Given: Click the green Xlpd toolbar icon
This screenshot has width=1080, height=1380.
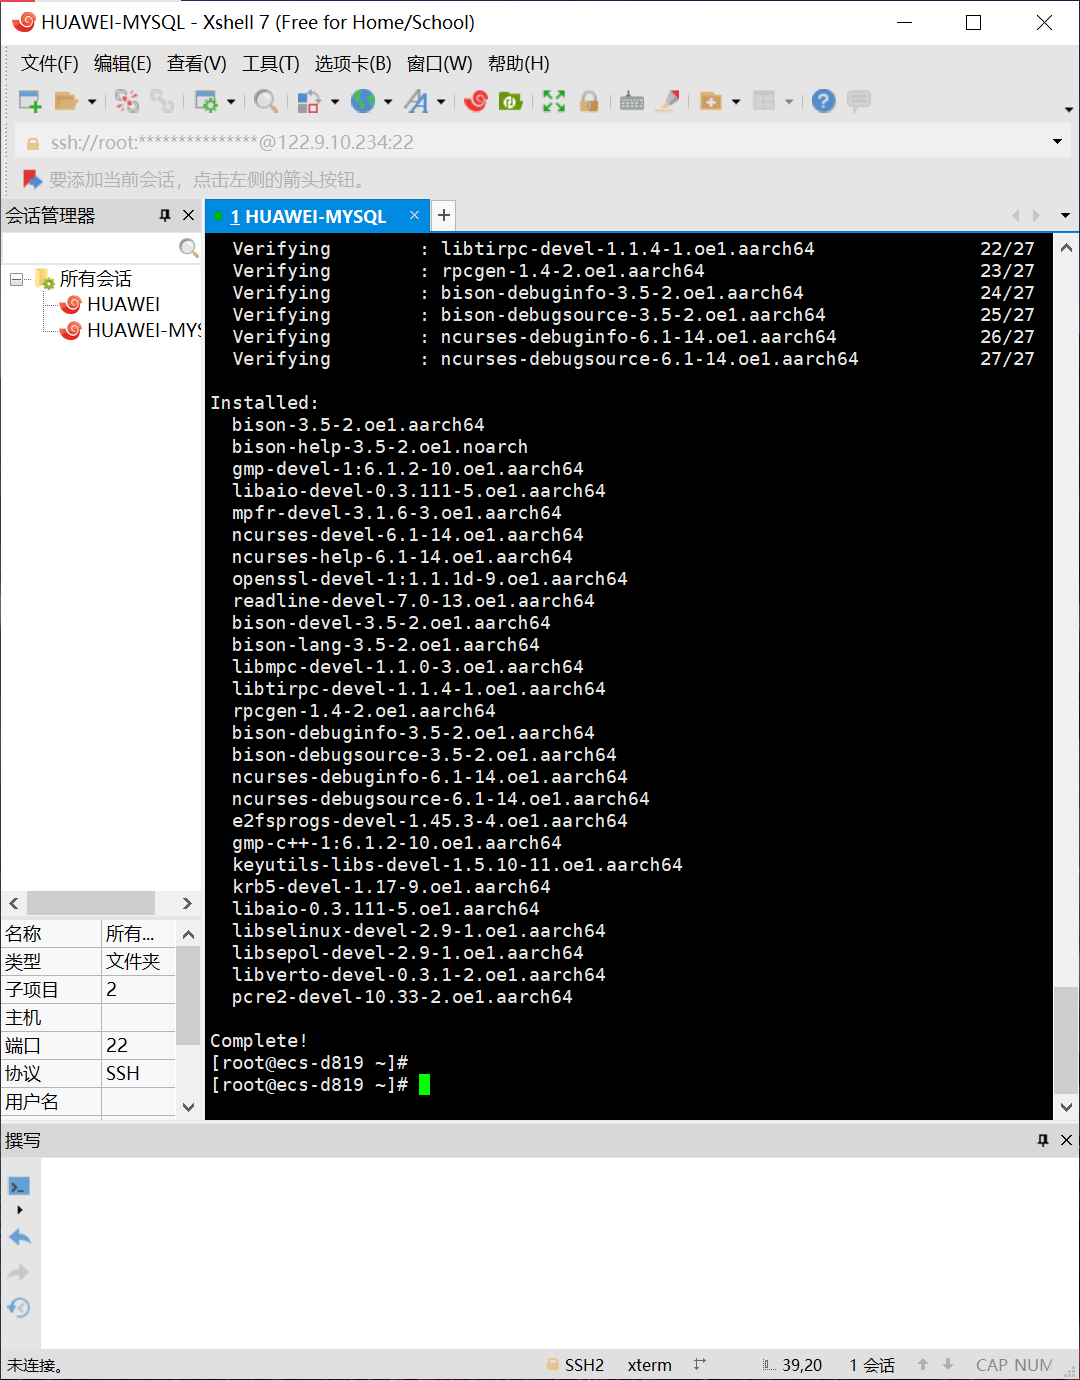Looking at the screenshot, I should pos(511,101).
